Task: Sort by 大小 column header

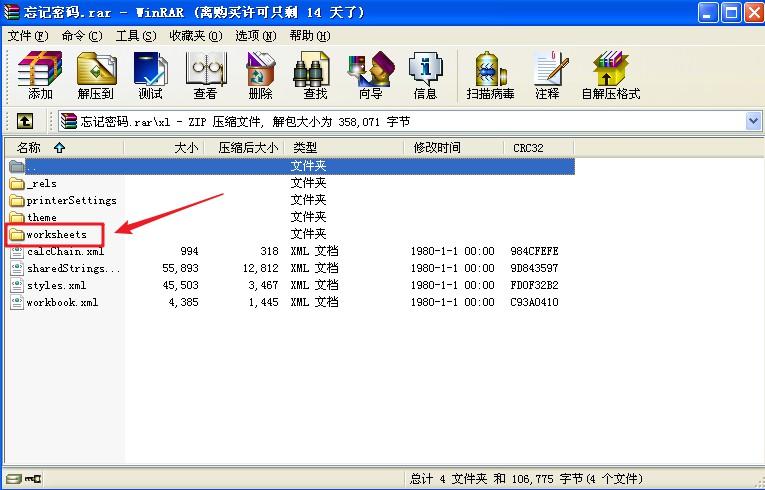Action: [164, 147]
